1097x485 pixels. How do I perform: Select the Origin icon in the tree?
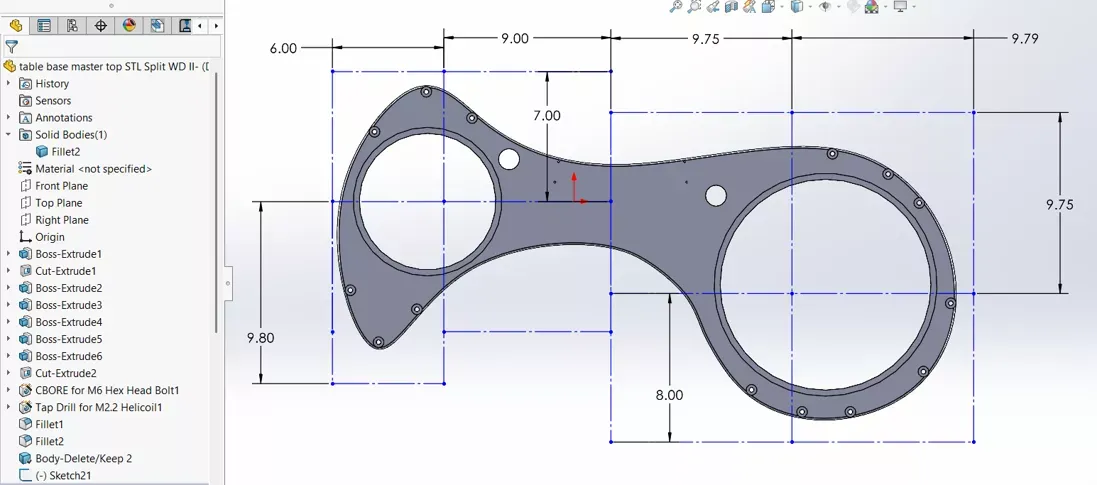26,237
